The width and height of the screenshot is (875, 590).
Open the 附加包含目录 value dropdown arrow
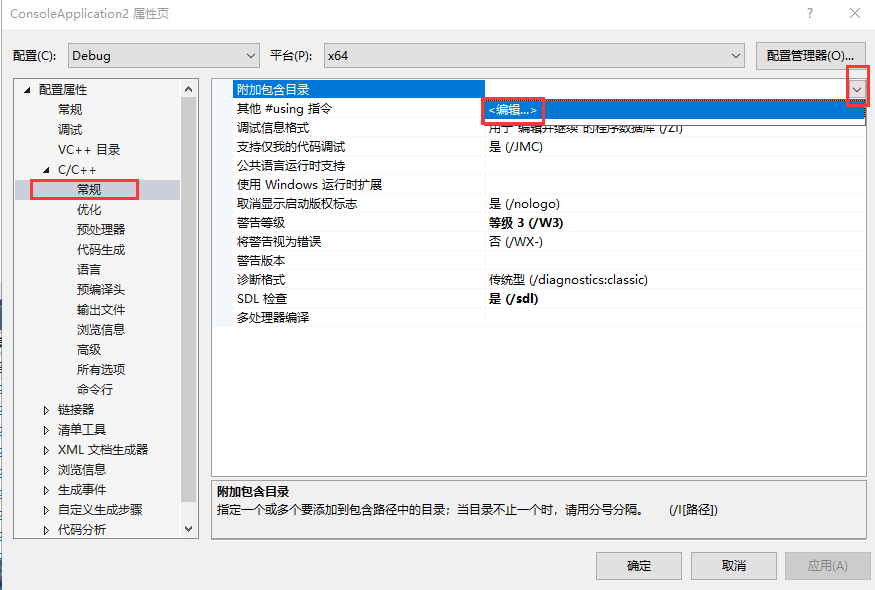coord(856,88)
